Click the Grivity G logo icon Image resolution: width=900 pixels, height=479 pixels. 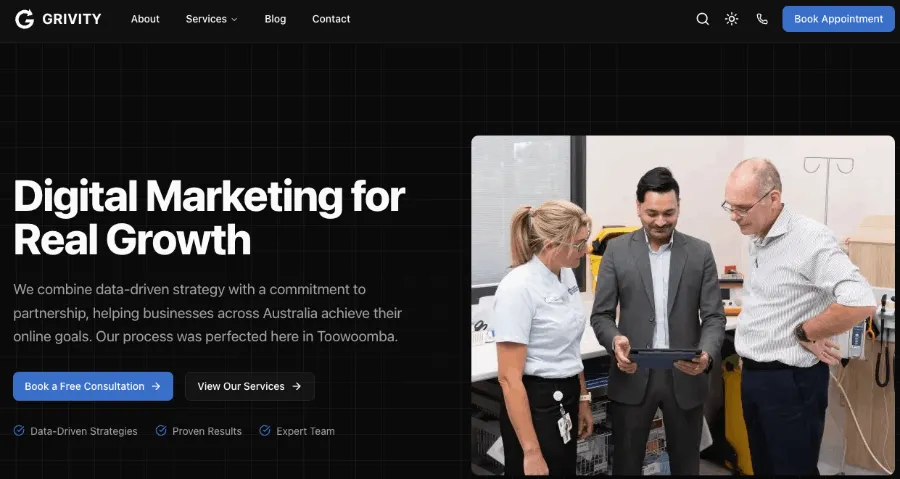coord(25,19)
